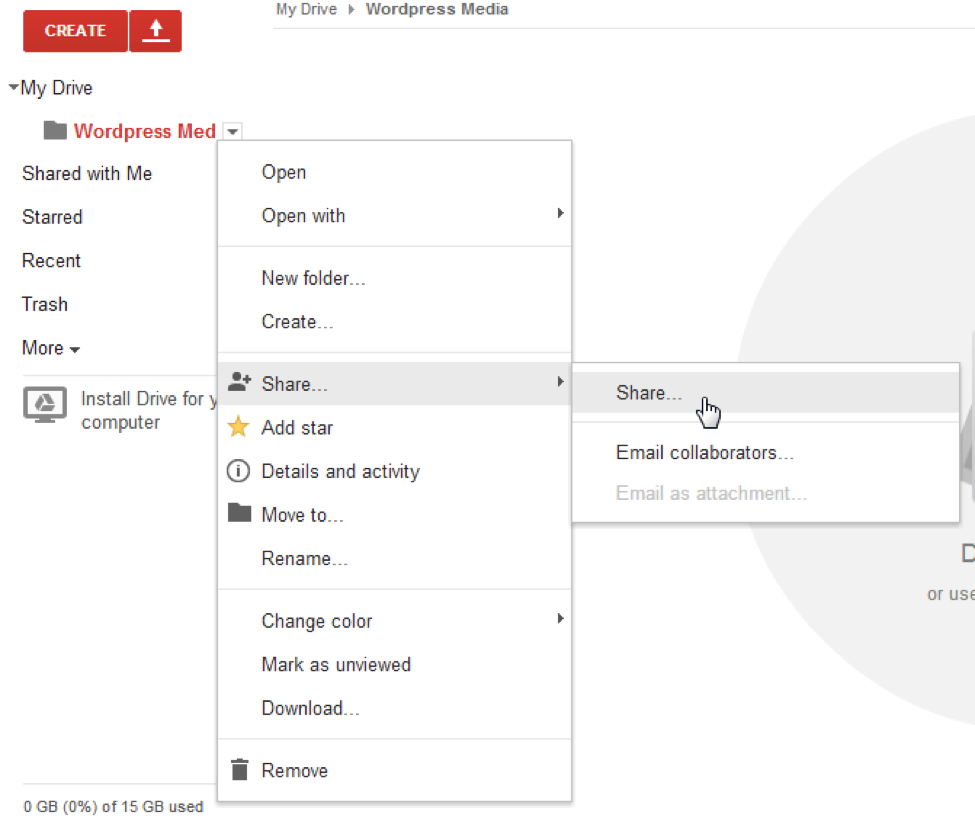Collapse the My Drive tree arrow
The image size is (975, 821).
pyautogui.click(x=13, y=87)
